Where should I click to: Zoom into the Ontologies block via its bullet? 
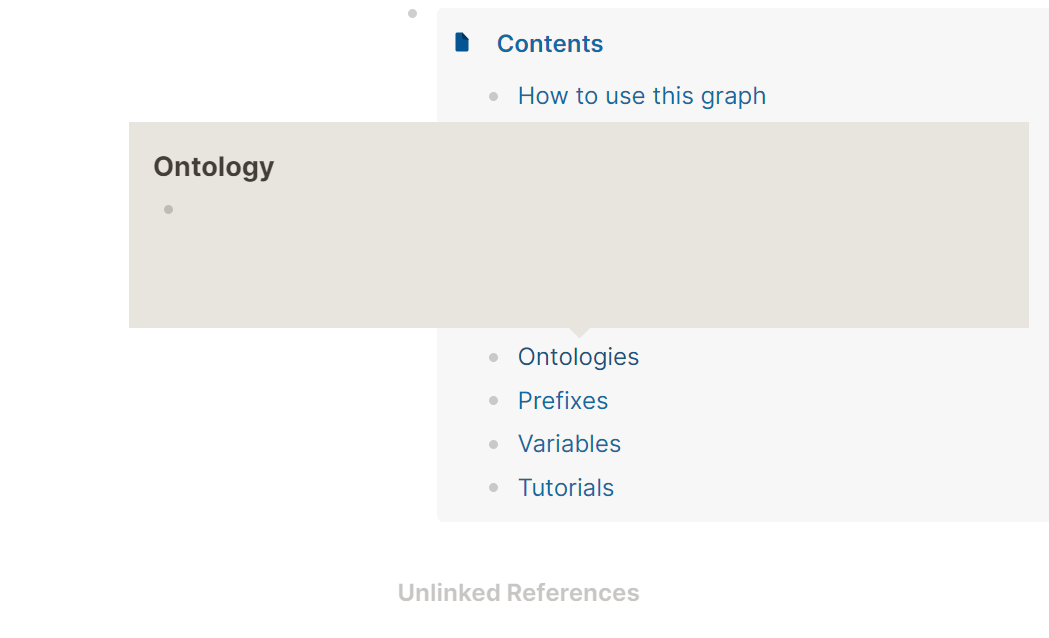[493, 357]
